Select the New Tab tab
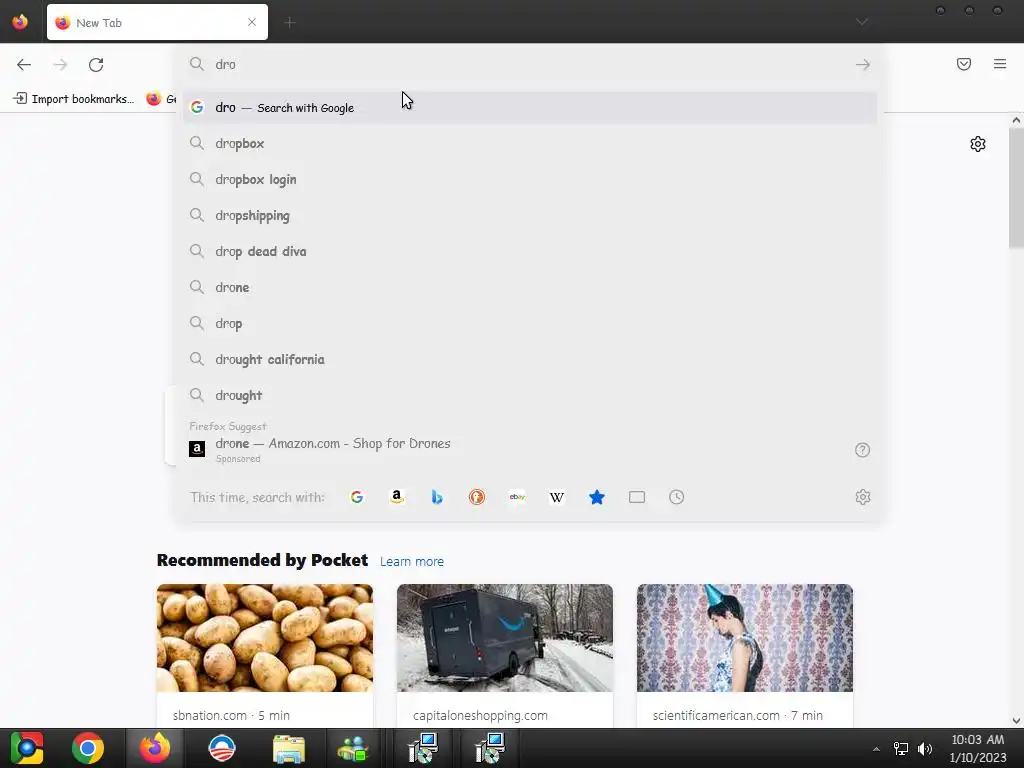This screenshot has width=1024, height=768. tap(157, 22)
